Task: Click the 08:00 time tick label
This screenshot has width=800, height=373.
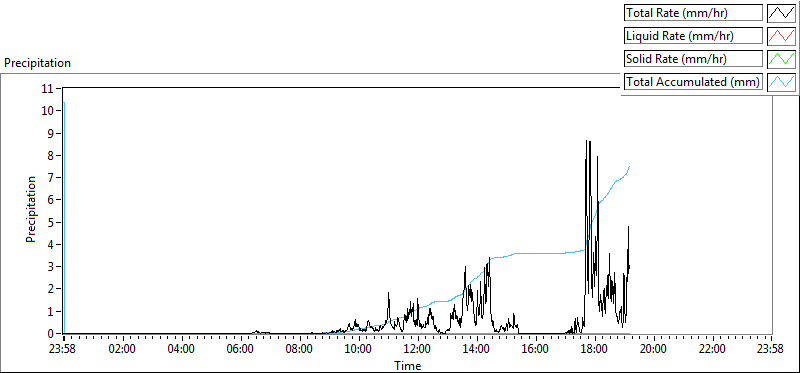Action: 300,350
